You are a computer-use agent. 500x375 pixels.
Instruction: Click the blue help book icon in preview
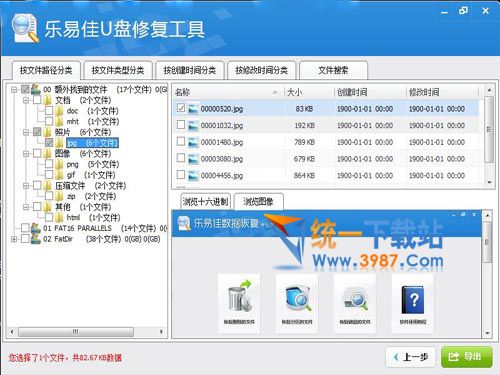[413, 299]
